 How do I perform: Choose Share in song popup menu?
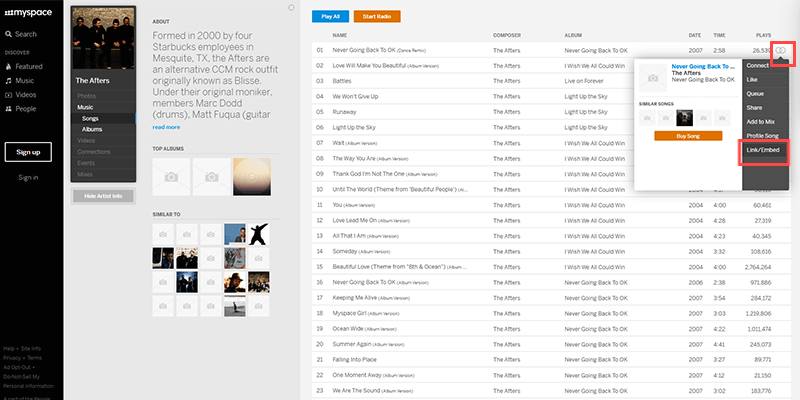754,108
